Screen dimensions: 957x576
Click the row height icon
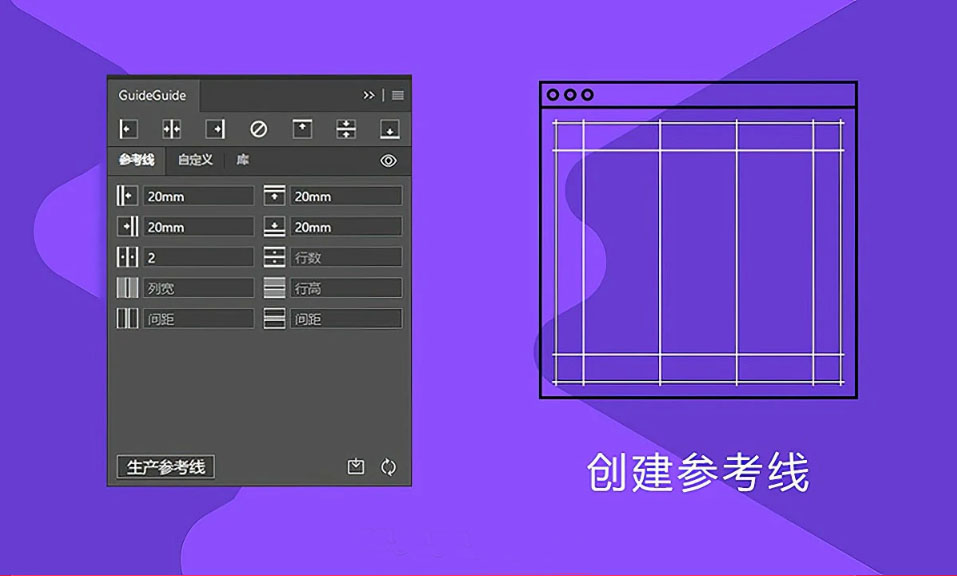(x=274, y=287)
